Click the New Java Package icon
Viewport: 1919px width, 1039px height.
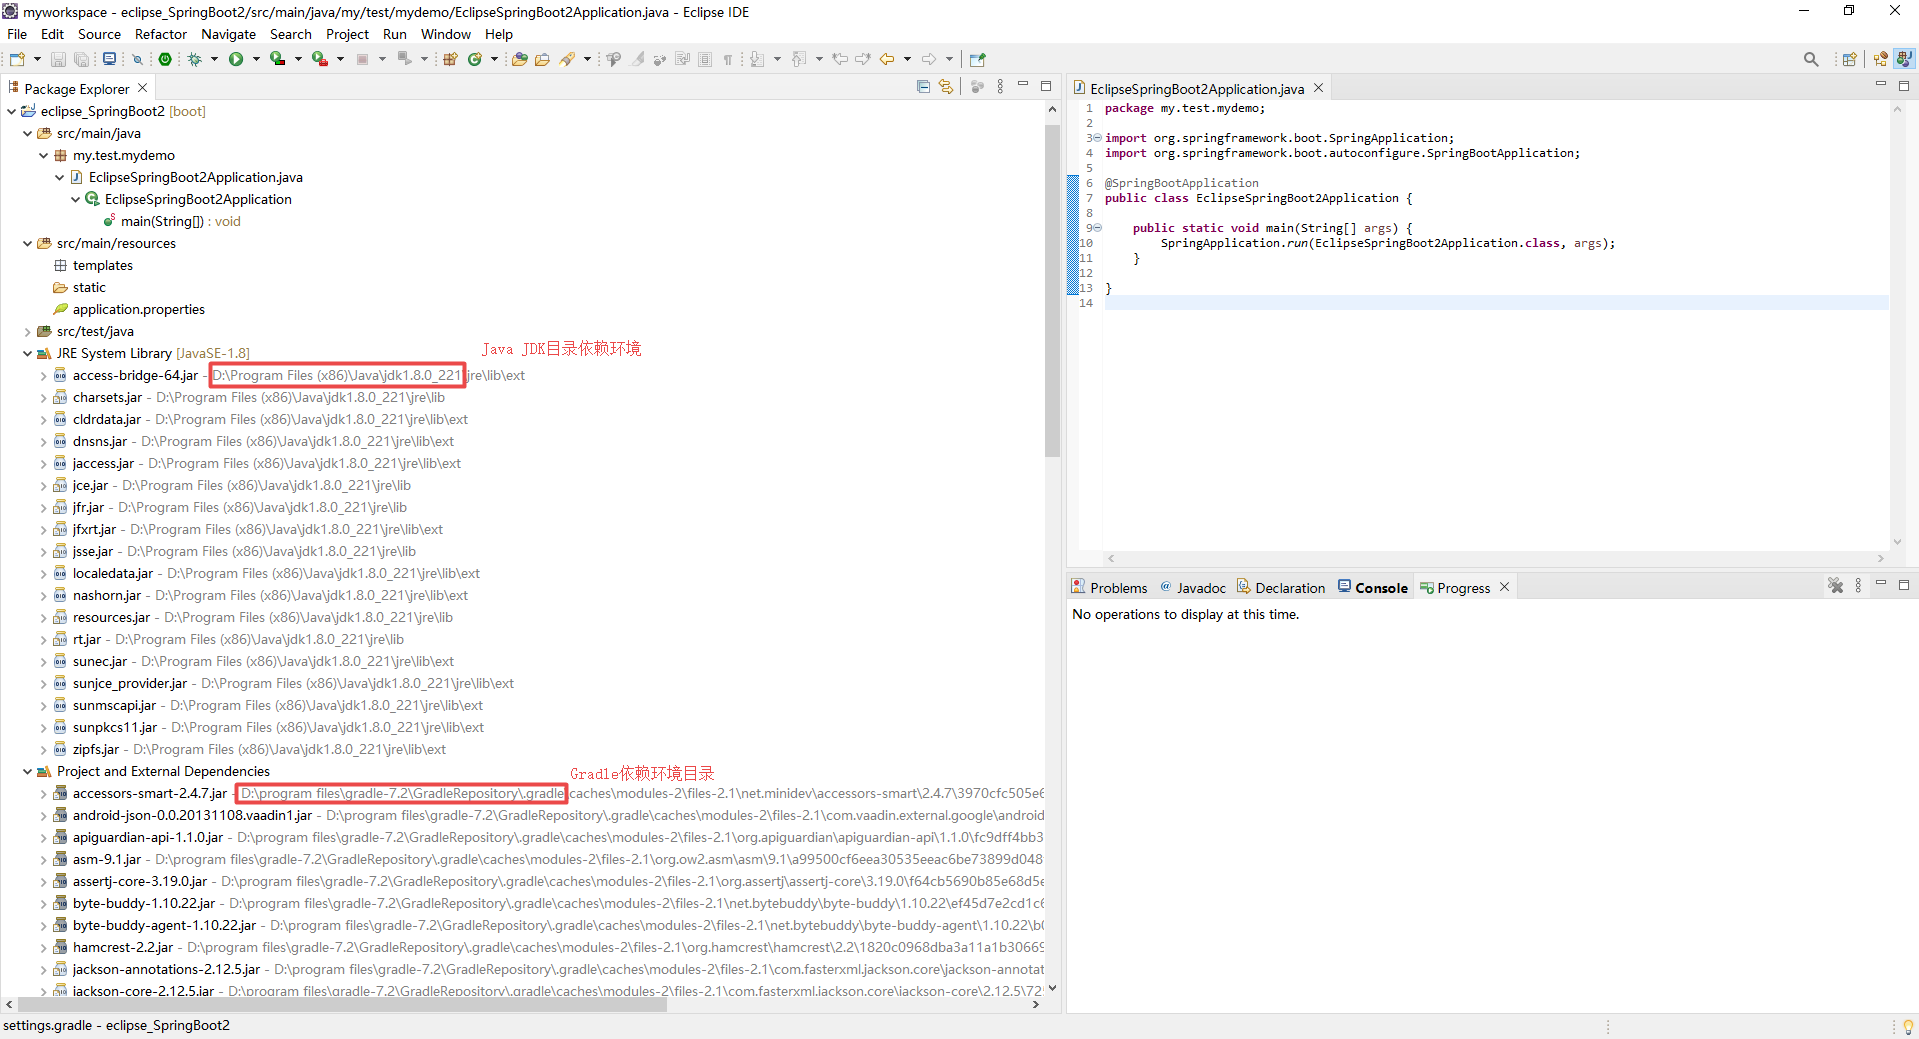[450, 59]
